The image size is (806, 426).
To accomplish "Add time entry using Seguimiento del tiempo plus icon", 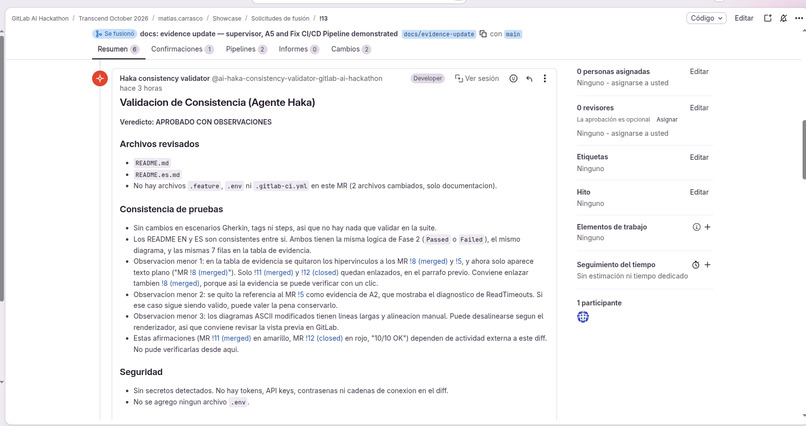I will 707,265.
